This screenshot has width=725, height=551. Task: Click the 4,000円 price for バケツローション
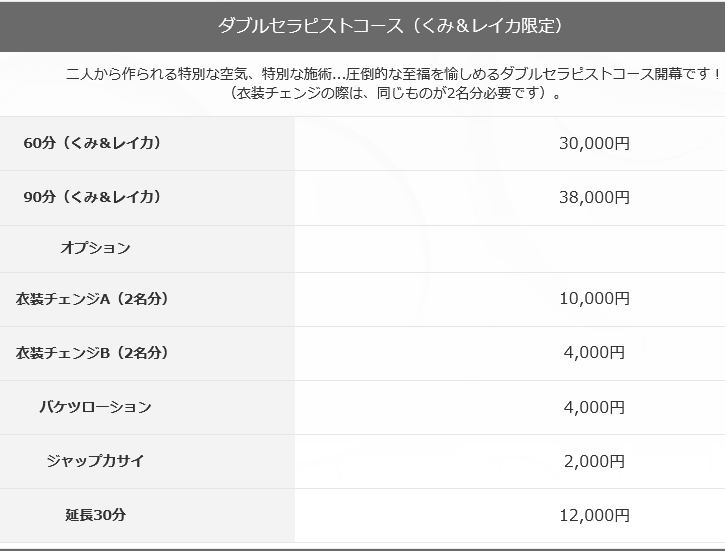tap(594, 407)
